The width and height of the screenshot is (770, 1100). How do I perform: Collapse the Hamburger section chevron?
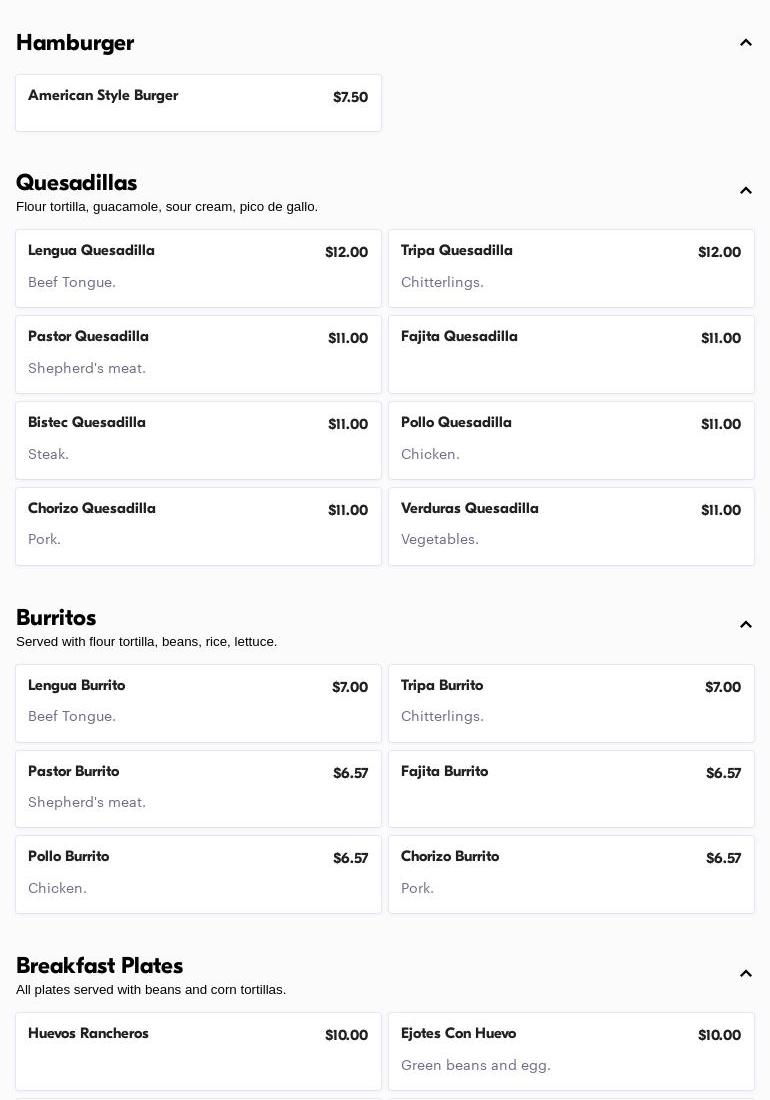click(746, 43)
